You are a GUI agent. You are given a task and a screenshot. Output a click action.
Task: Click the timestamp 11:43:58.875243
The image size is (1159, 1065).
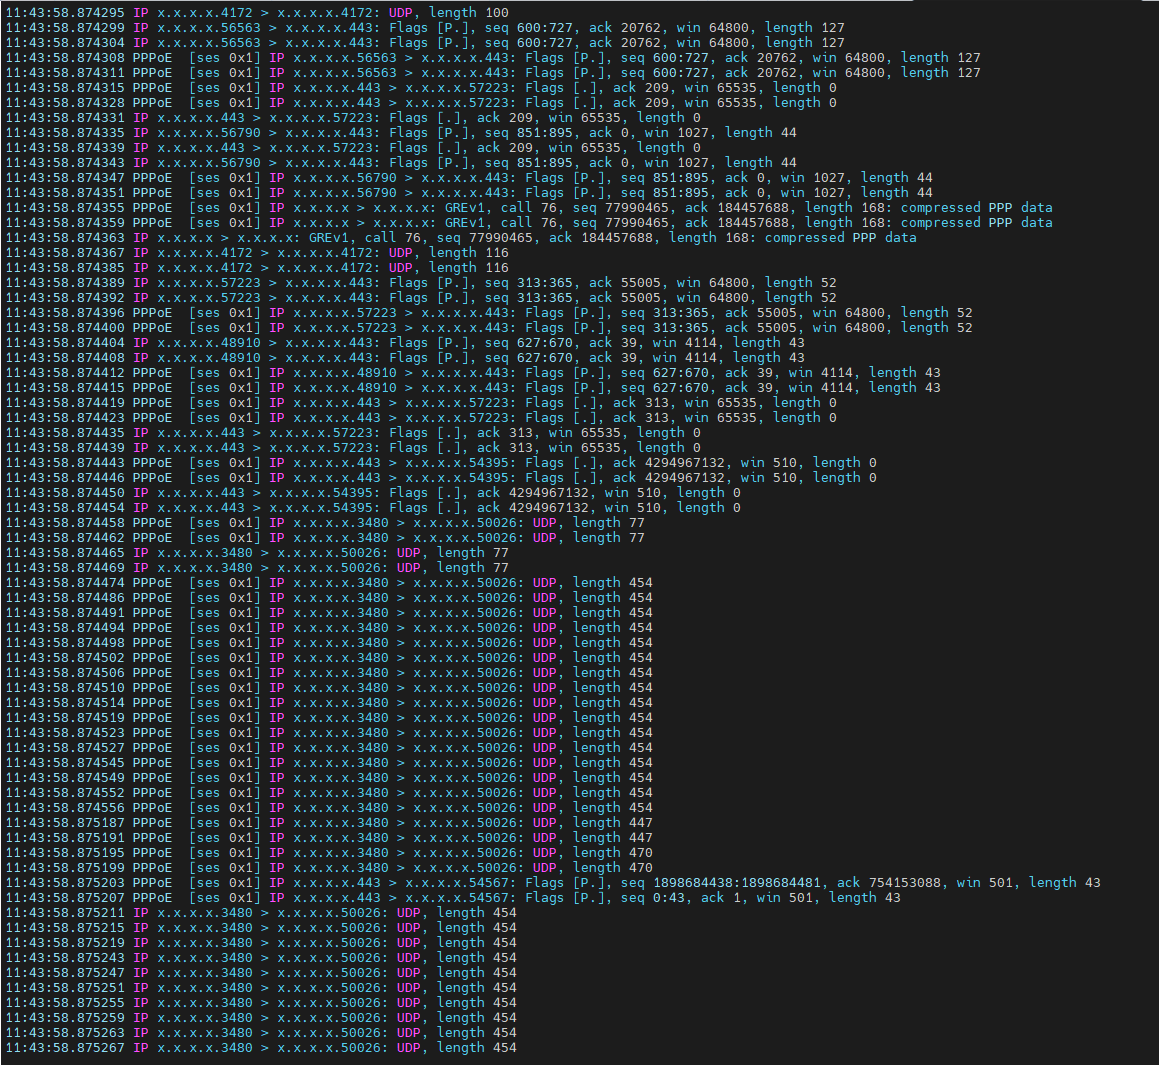click(65, 958)
